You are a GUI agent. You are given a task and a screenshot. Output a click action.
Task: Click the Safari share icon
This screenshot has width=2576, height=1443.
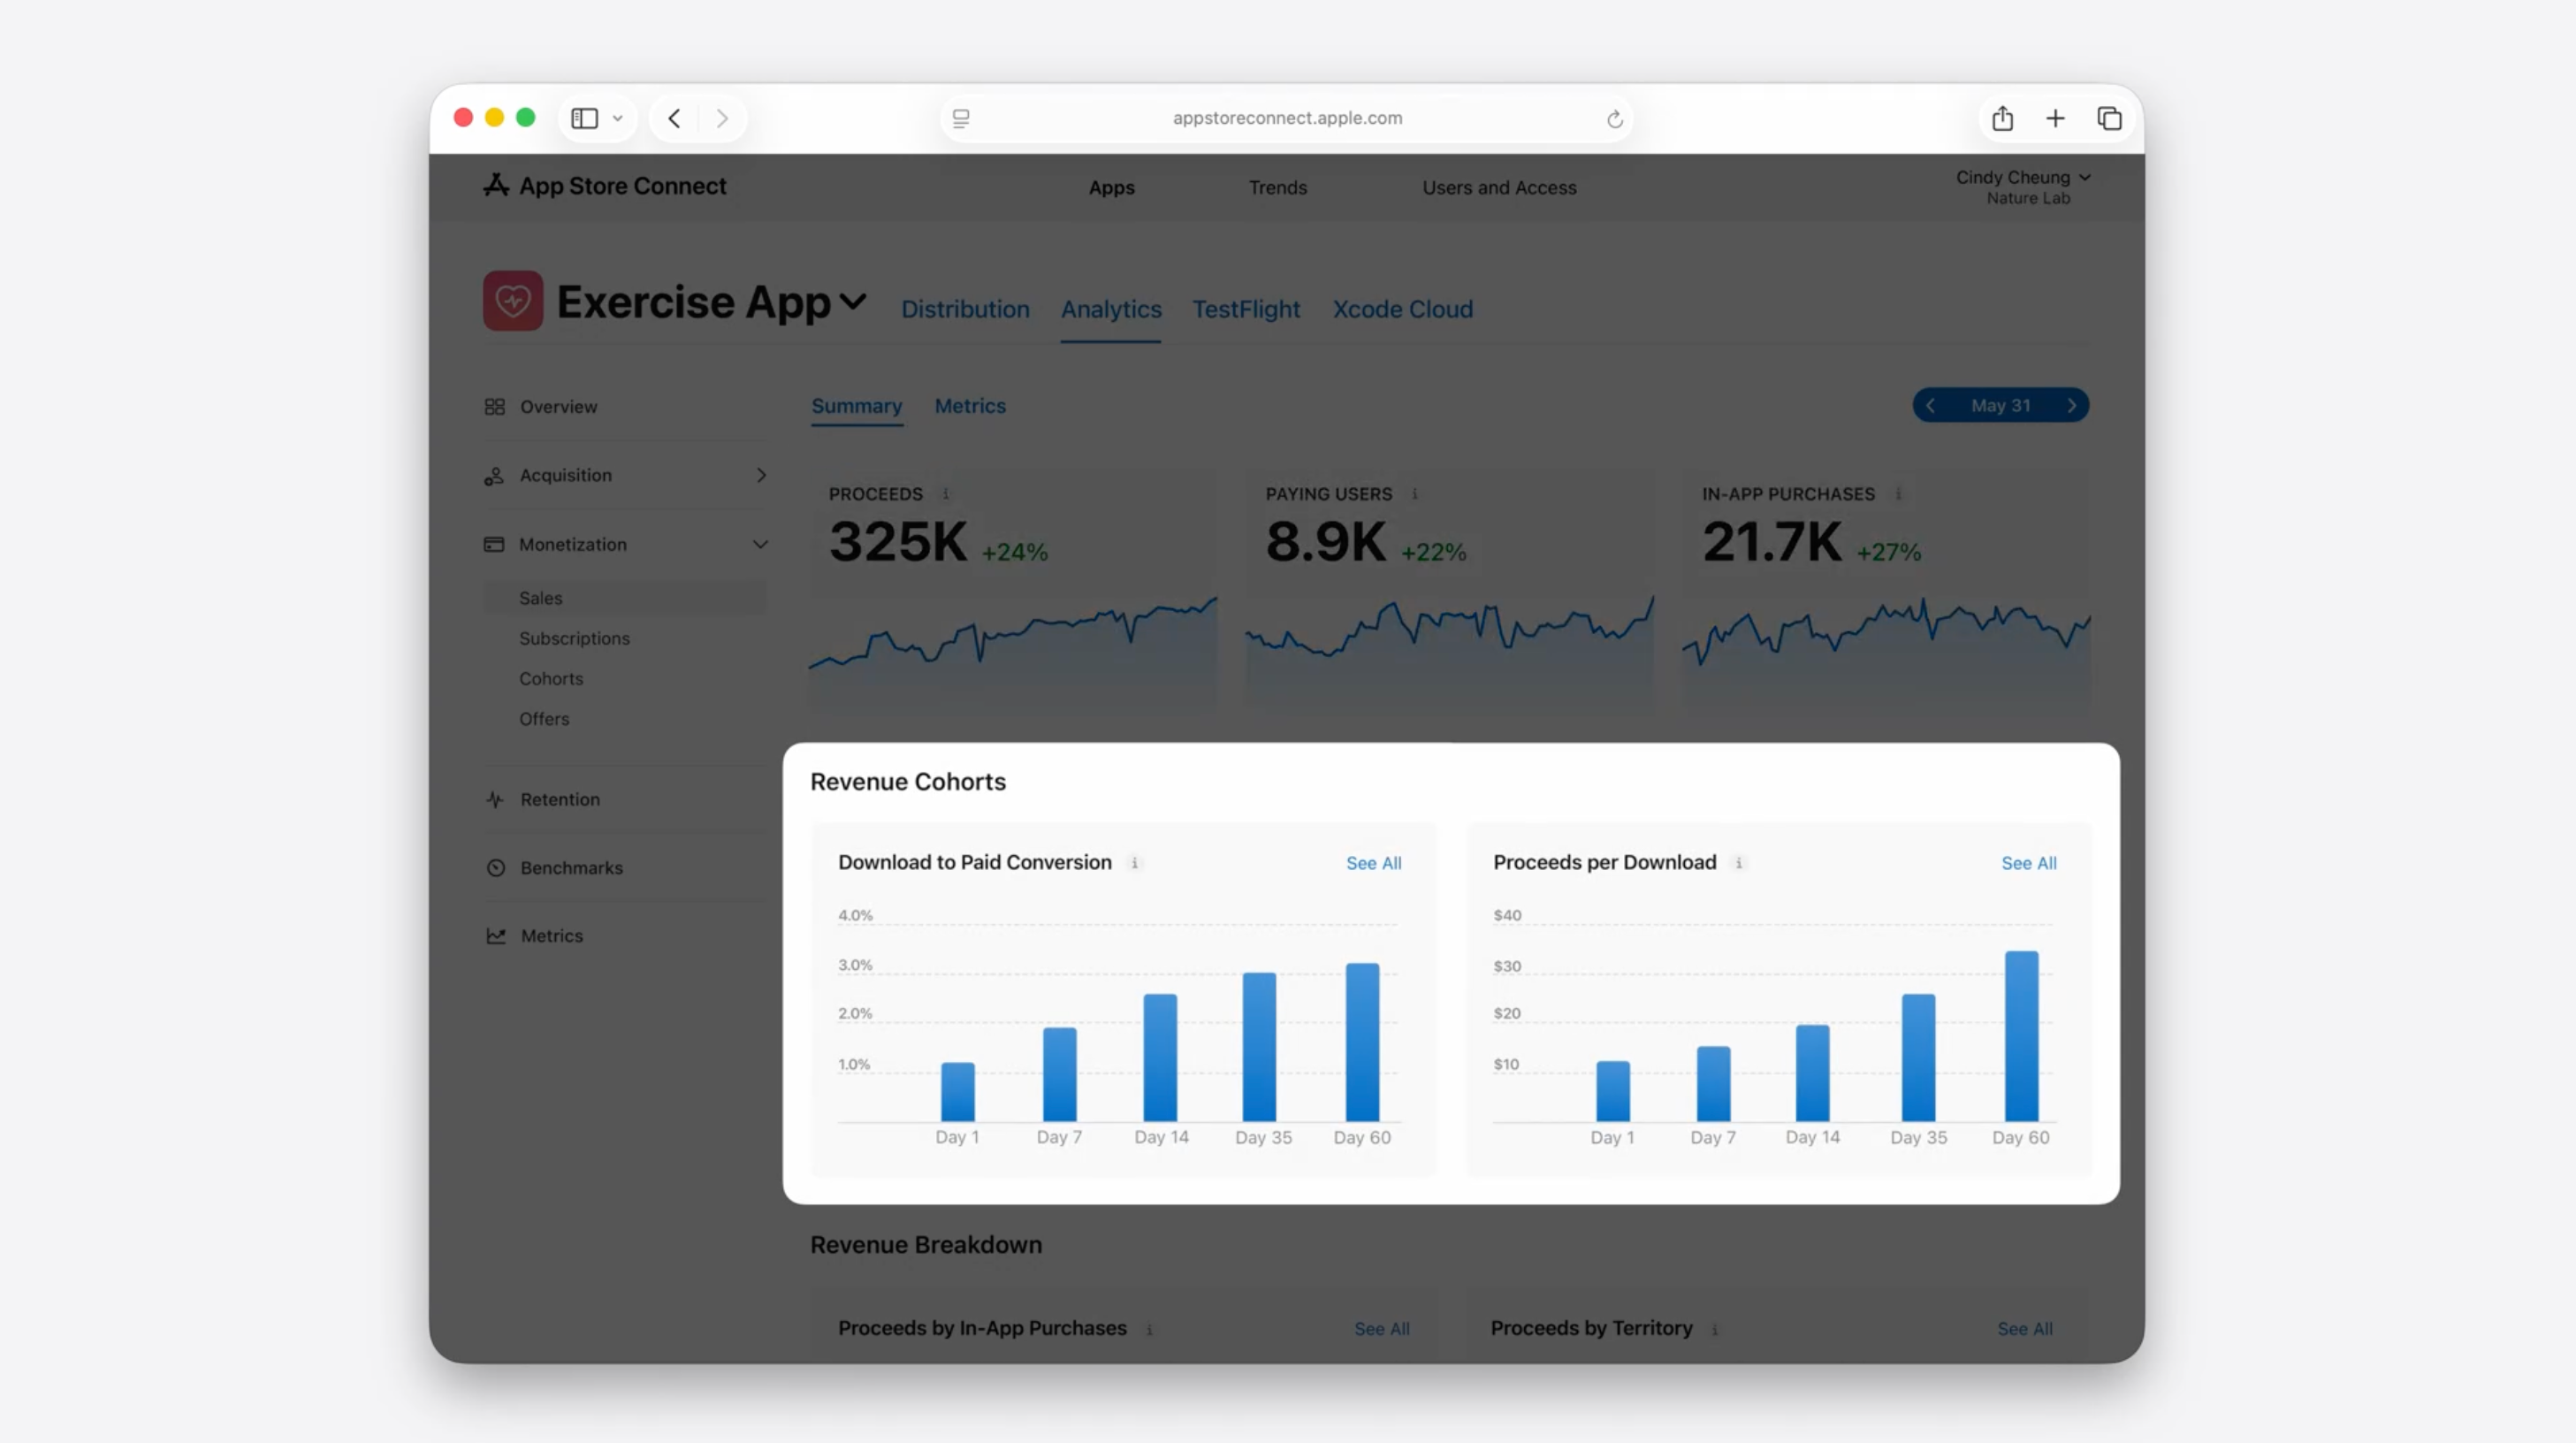click(2002, 118)
